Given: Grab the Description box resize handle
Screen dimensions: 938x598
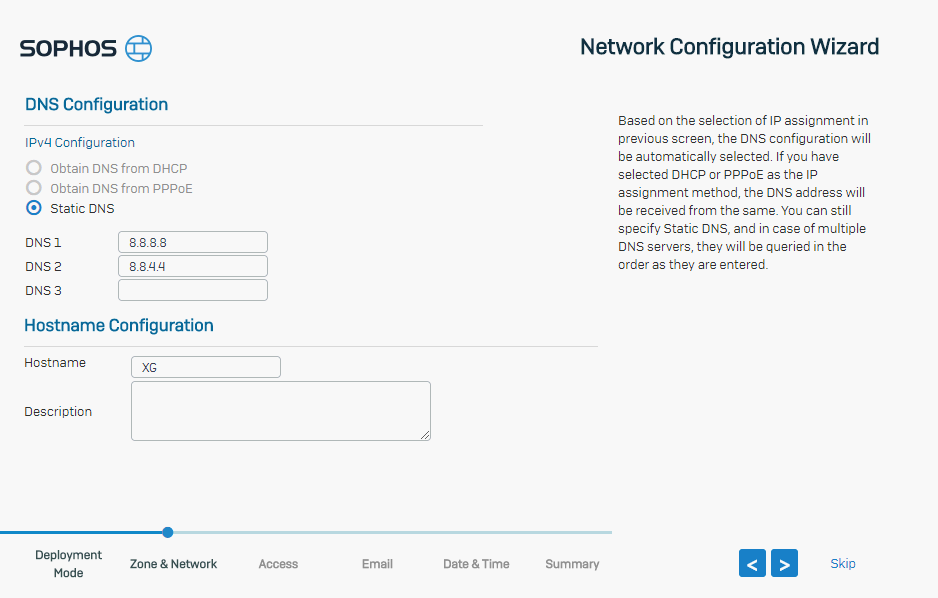Looking at the screenshot, I should pos(425,435).
